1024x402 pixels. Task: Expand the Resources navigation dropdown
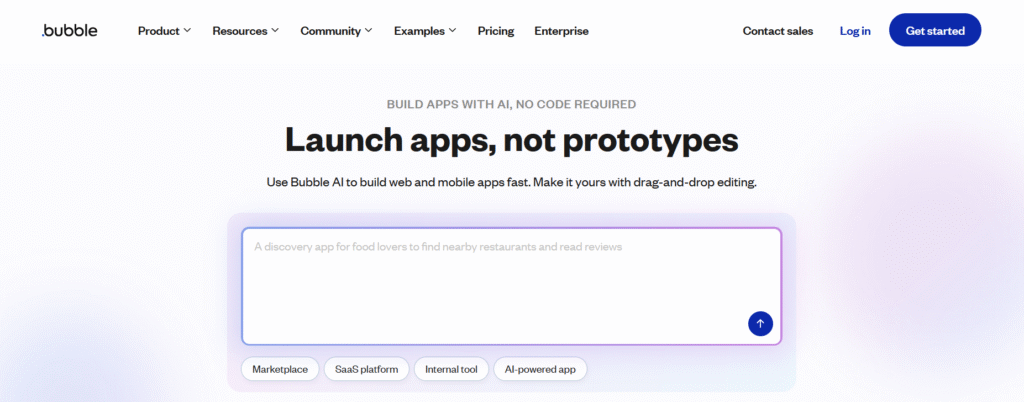click(x=245, y=31)
